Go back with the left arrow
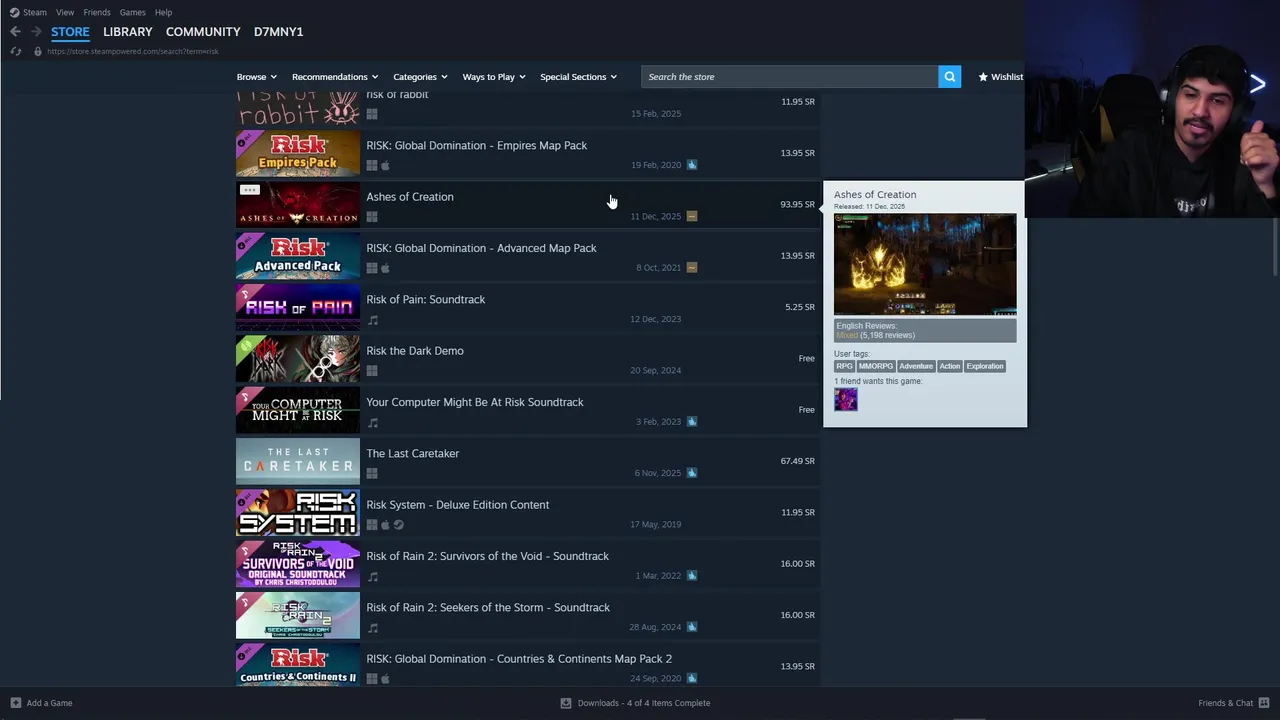The image size is (1280, 720). (15, 32)
